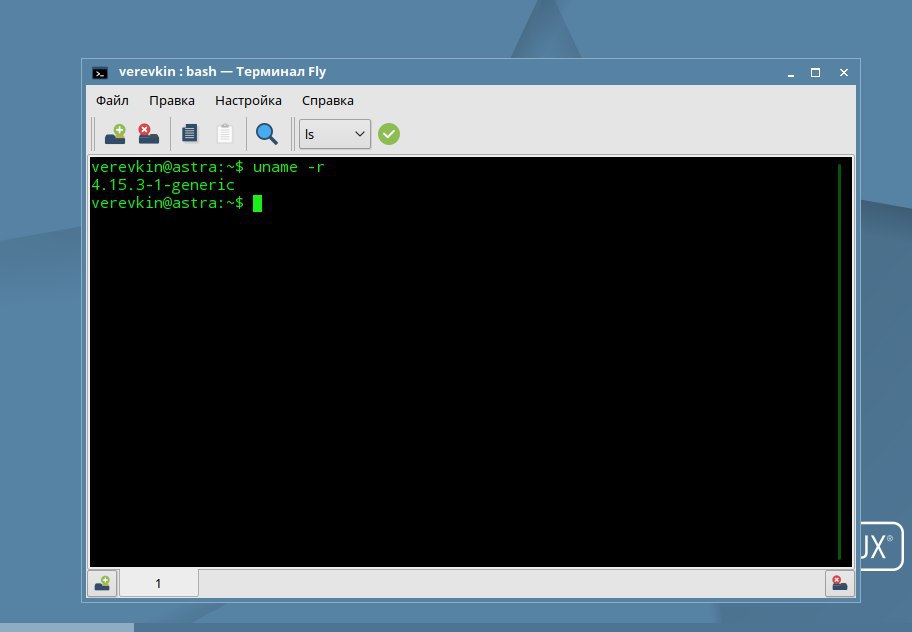Switch to terminal tab 1

(x=158, y=583)
